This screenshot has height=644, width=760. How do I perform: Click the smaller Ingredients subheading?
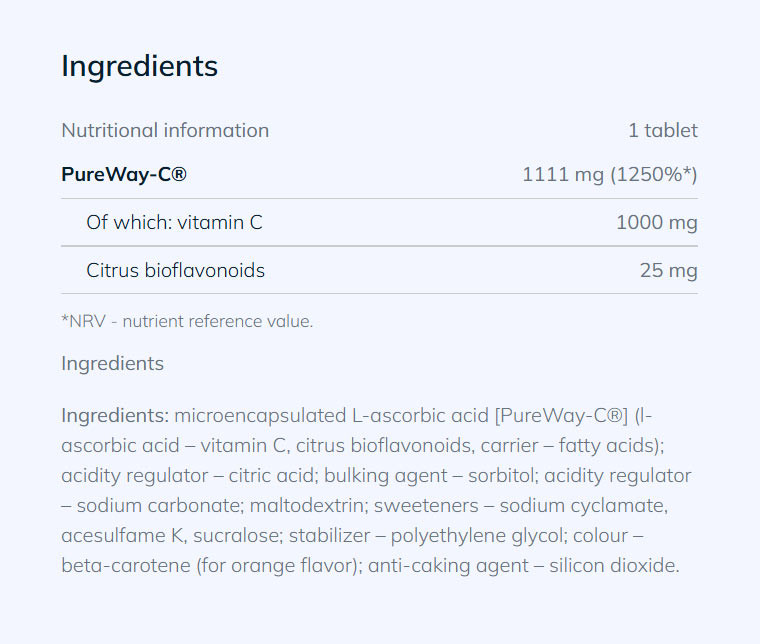click(112, 363)
